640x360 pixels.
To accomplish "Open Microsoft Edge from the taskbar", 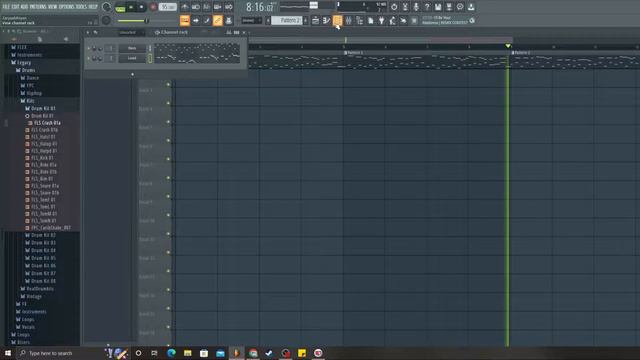I will 171,353.
